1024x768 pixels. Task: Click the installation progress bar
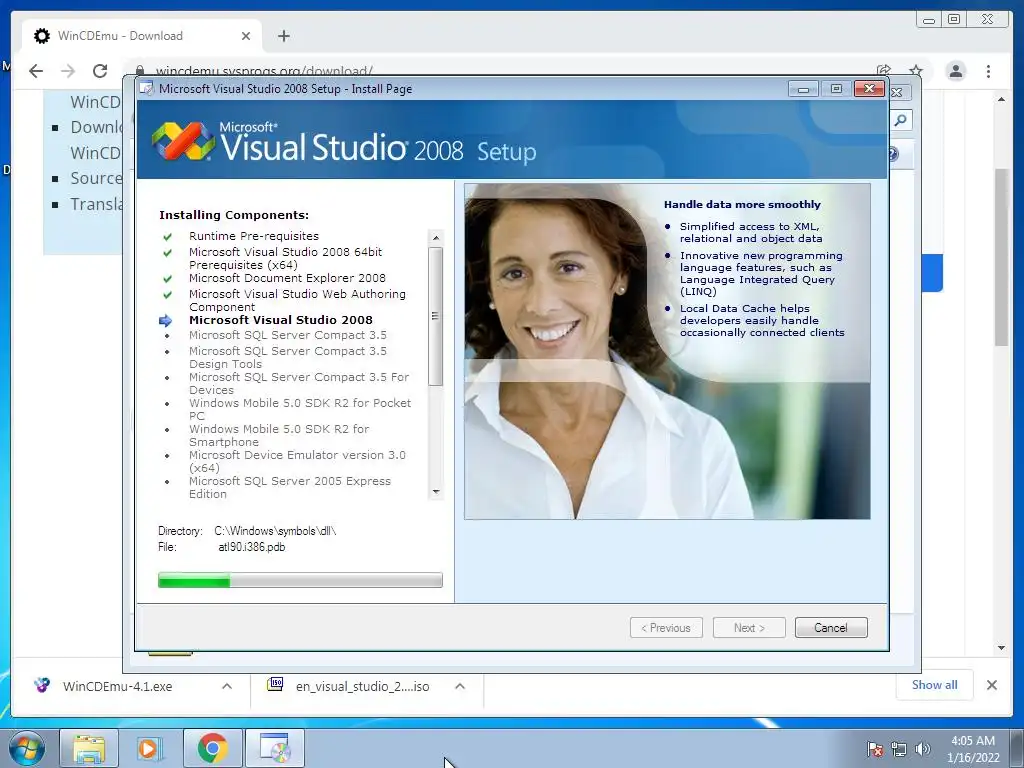point(300,580)
